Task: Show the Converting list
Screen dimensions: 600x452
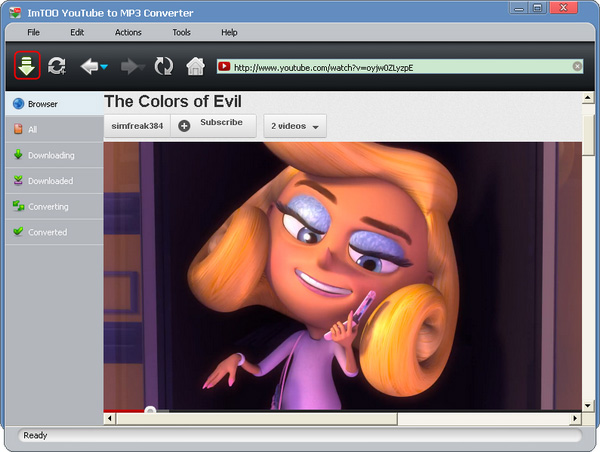Action: click(55, 206)
